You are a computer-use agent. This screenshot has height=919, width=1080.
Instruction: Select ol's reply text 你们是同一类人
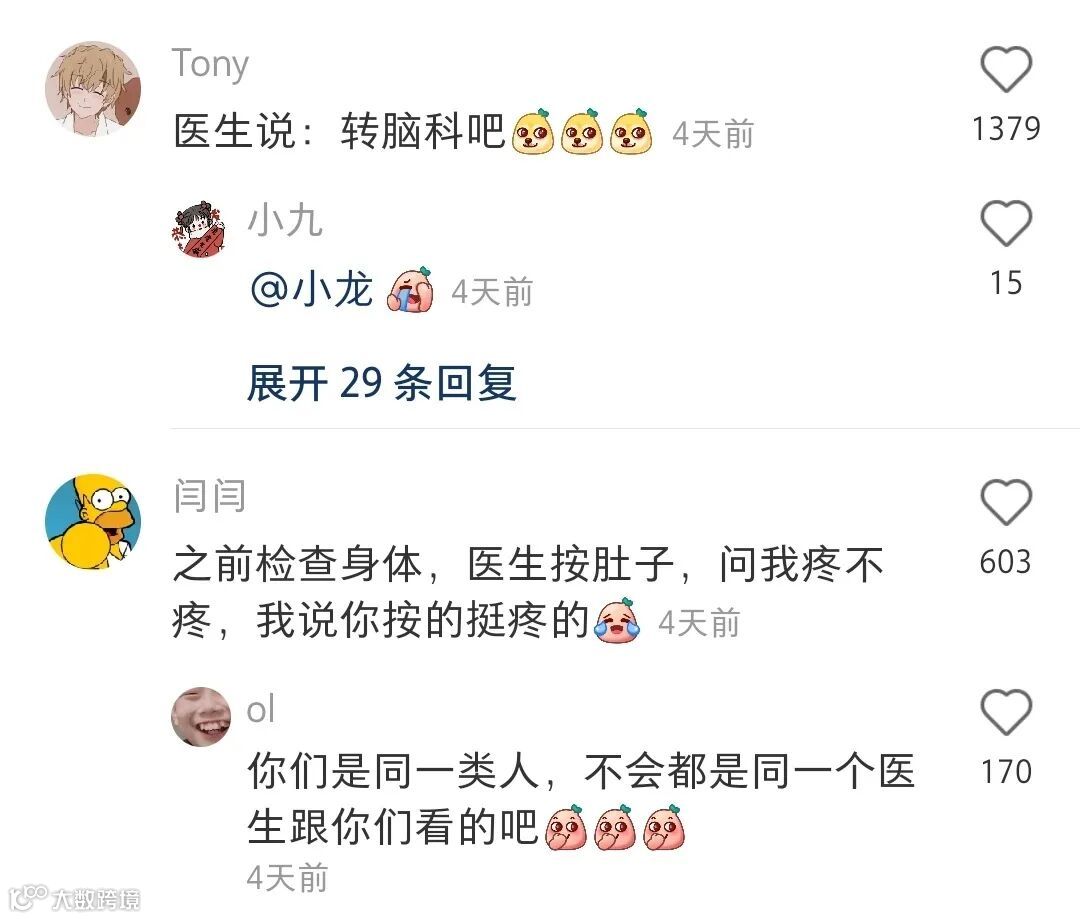point(393,771)
